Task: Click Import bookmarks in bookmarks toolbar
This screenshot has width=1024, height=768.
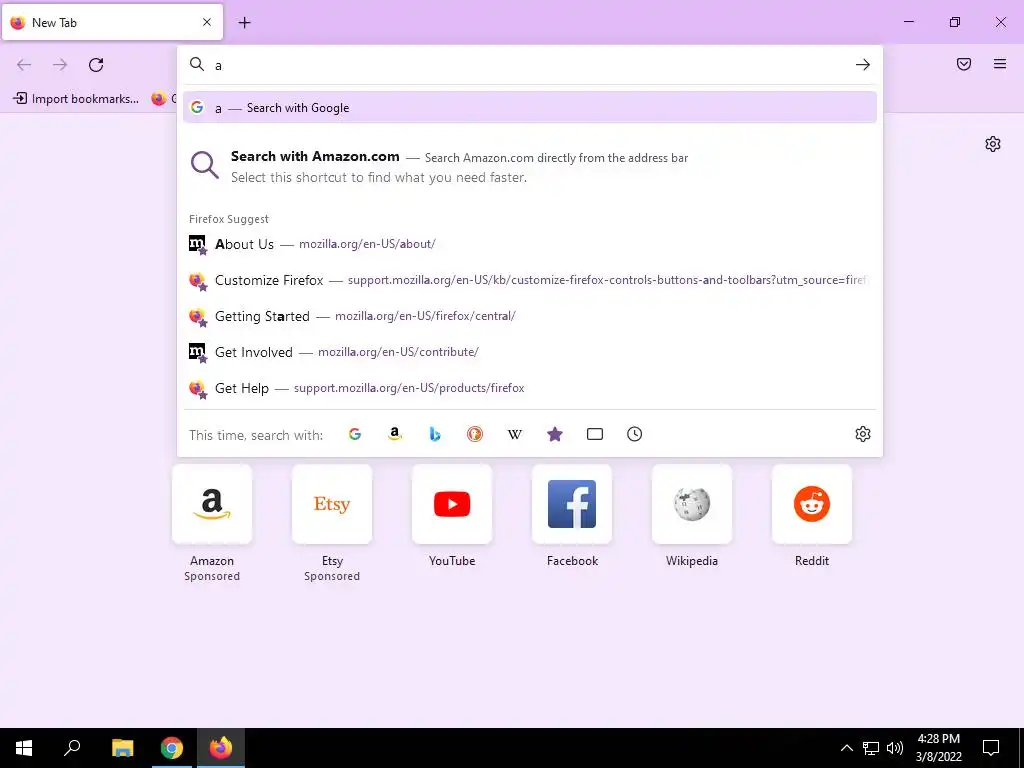Action: pyautogui.click(x=76, y=99)
